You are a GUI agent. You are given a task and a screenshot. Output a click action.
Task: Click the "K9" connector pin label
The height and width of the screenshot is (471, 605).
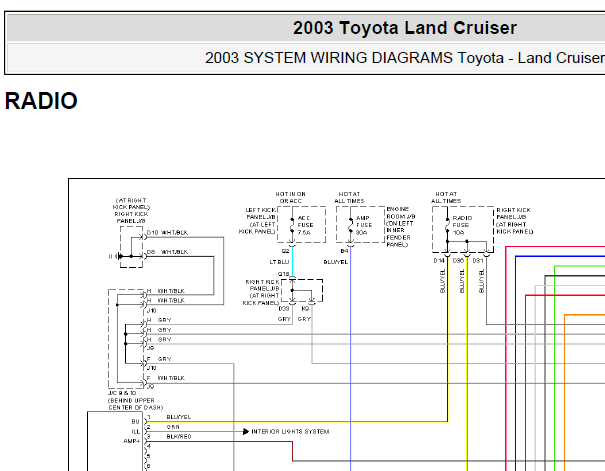pyautogui.click(x=305, y=309)
